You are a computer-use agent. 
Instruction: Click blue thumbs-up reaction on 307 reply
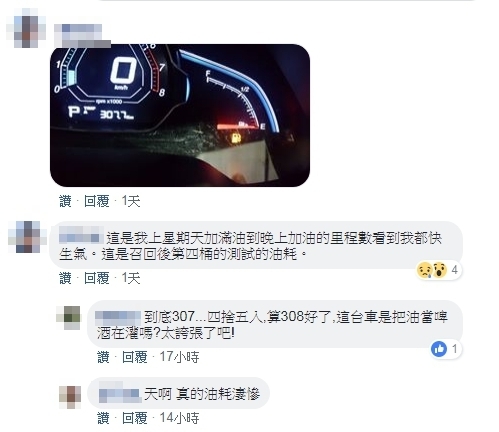point(439,349)
